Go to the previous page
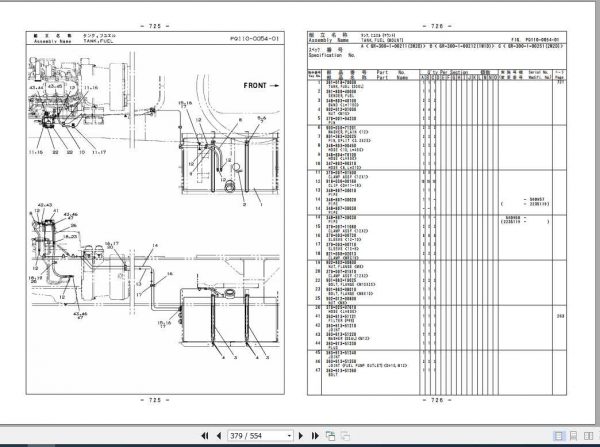 tap(219, 436)
